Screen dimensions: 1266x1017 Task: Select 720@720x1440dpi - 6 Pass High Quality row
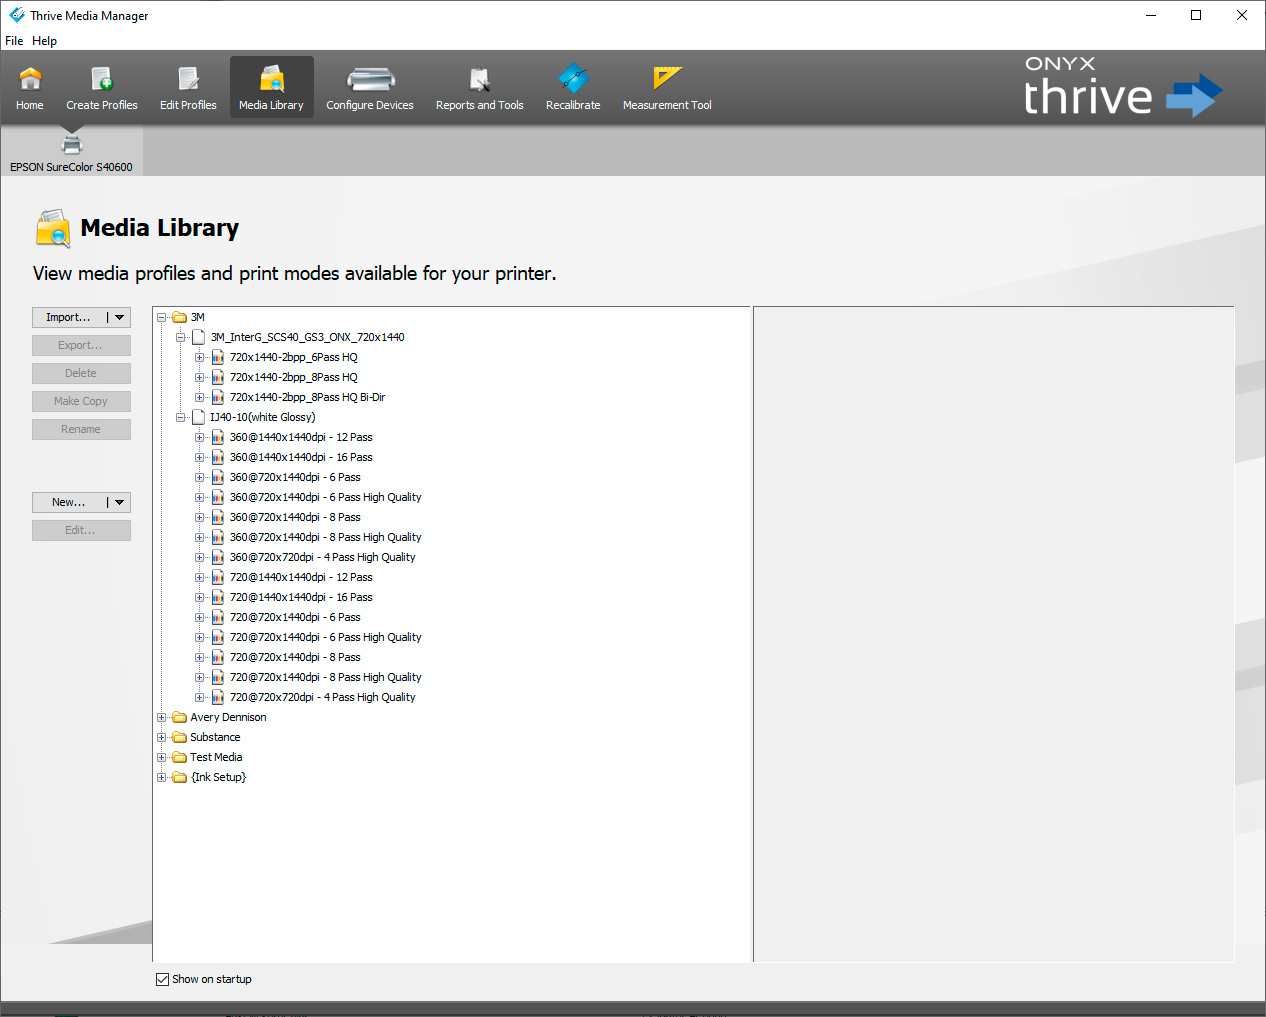pos(325,637)
